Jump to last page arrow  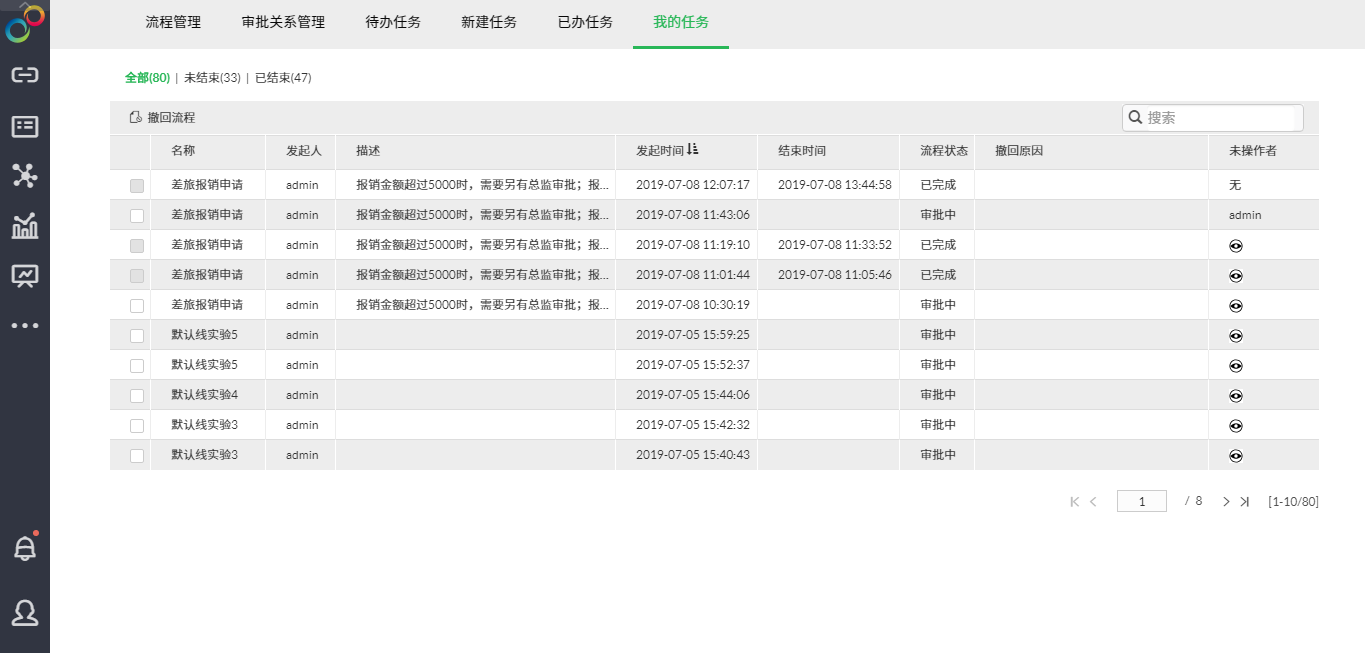point(1244,502)
